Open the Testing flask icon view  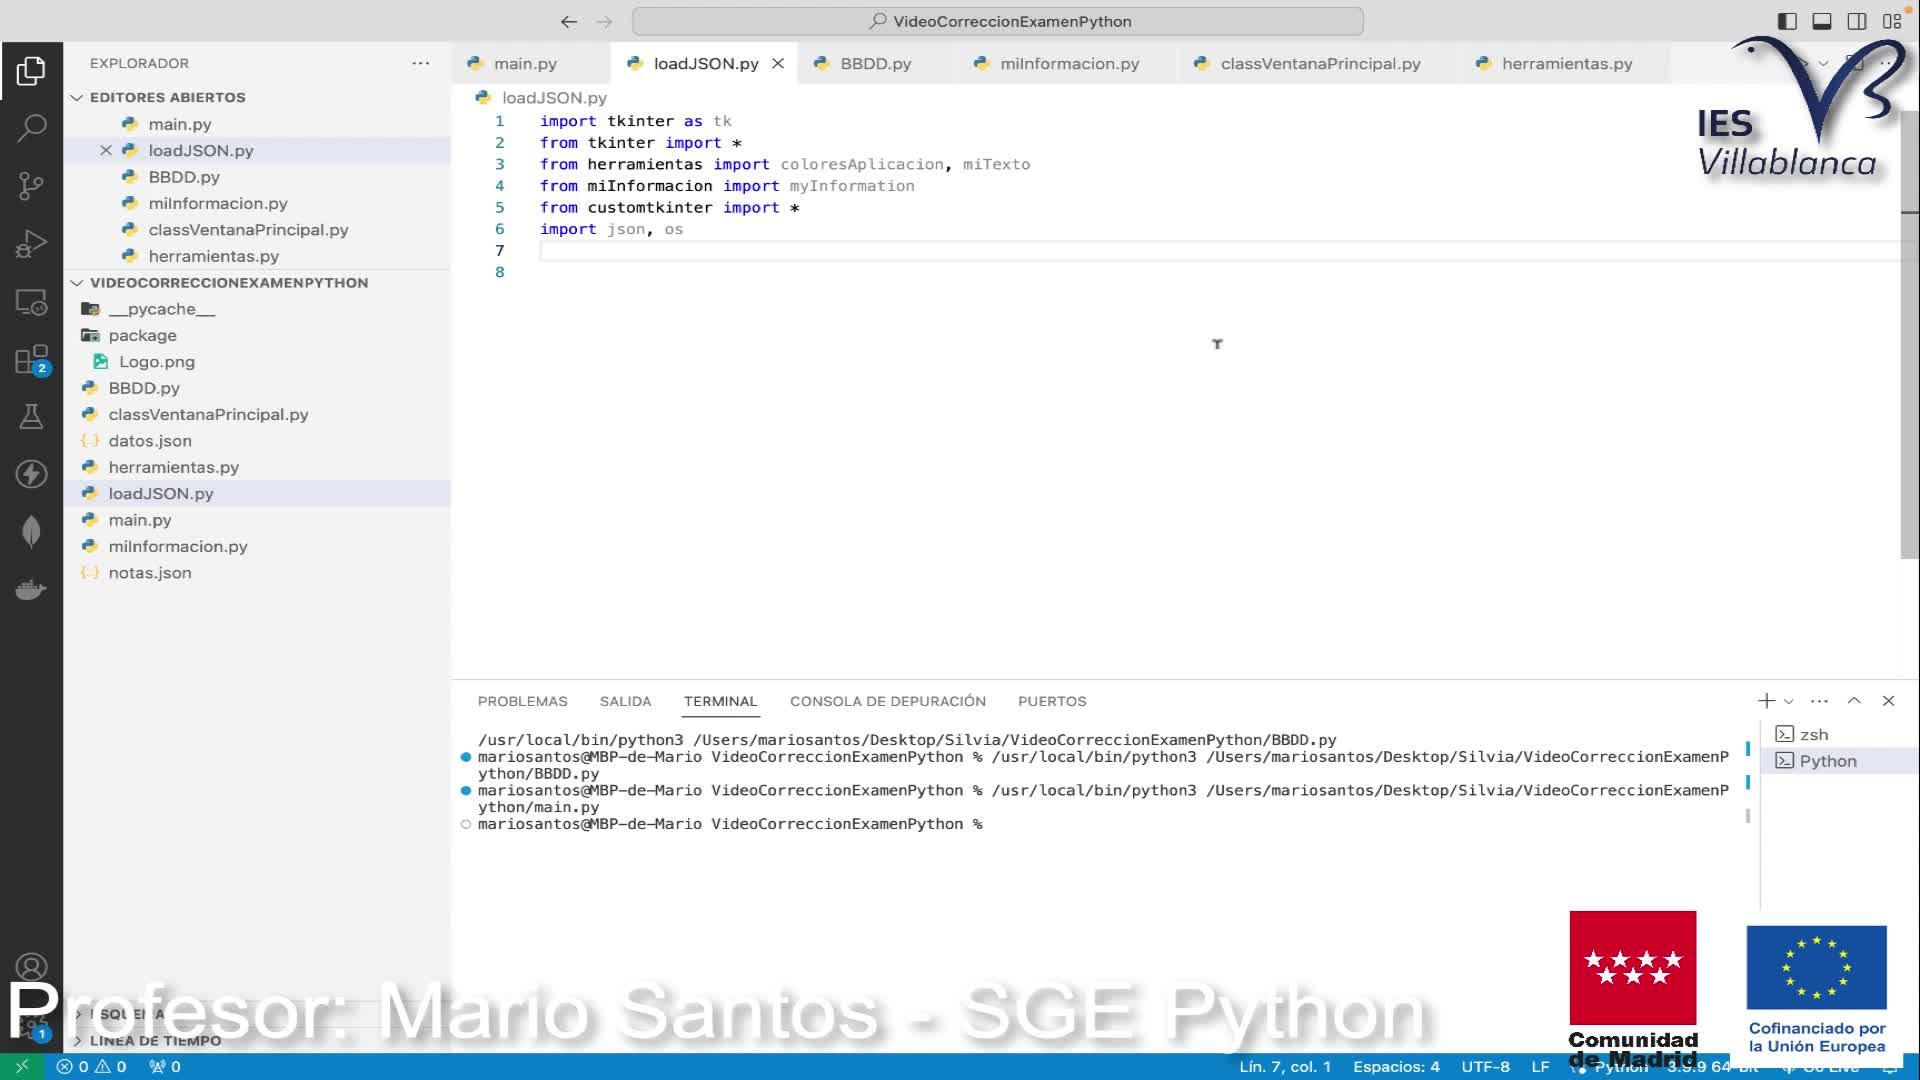[31, 417]
